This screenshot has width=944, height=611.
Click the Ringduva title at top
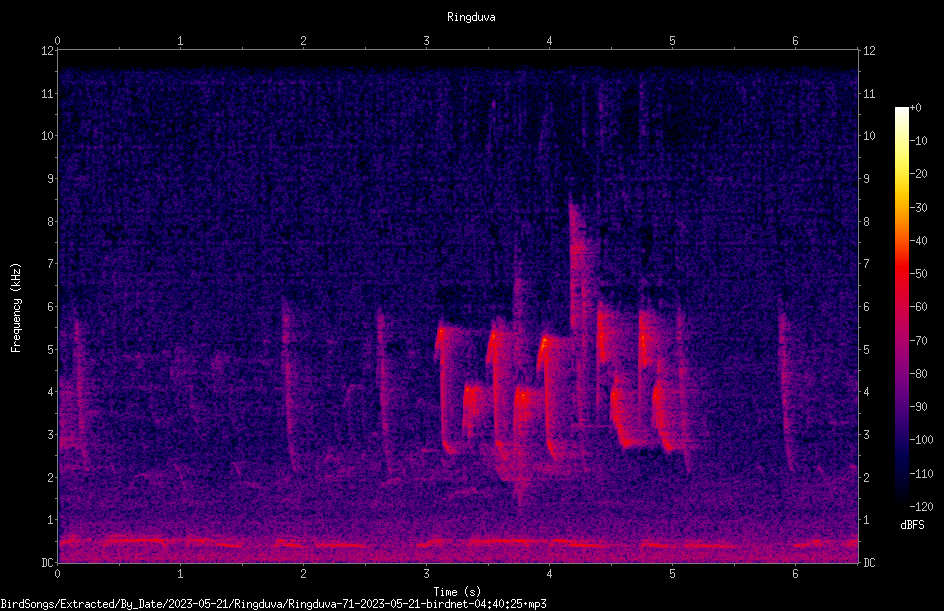point(471,17)
